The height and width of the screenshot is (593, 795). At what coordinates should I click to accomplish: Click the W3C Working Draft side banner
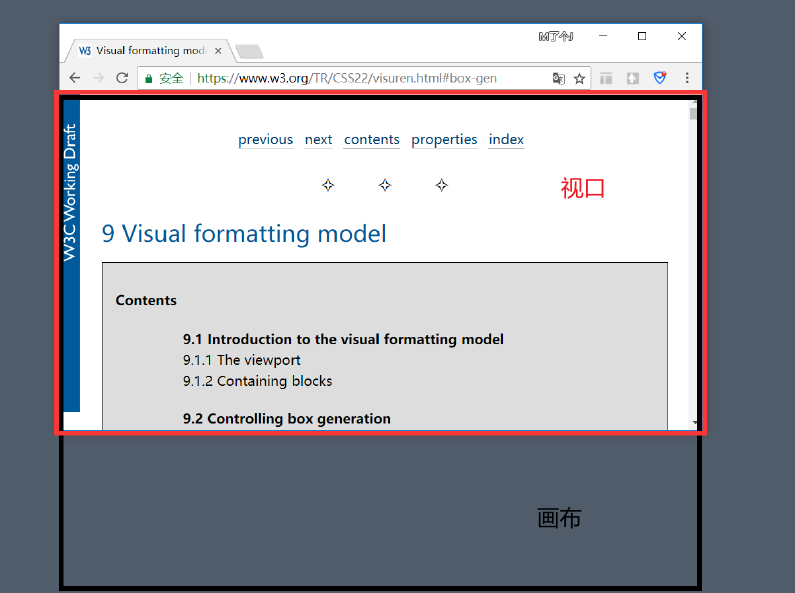coord(71,255)
